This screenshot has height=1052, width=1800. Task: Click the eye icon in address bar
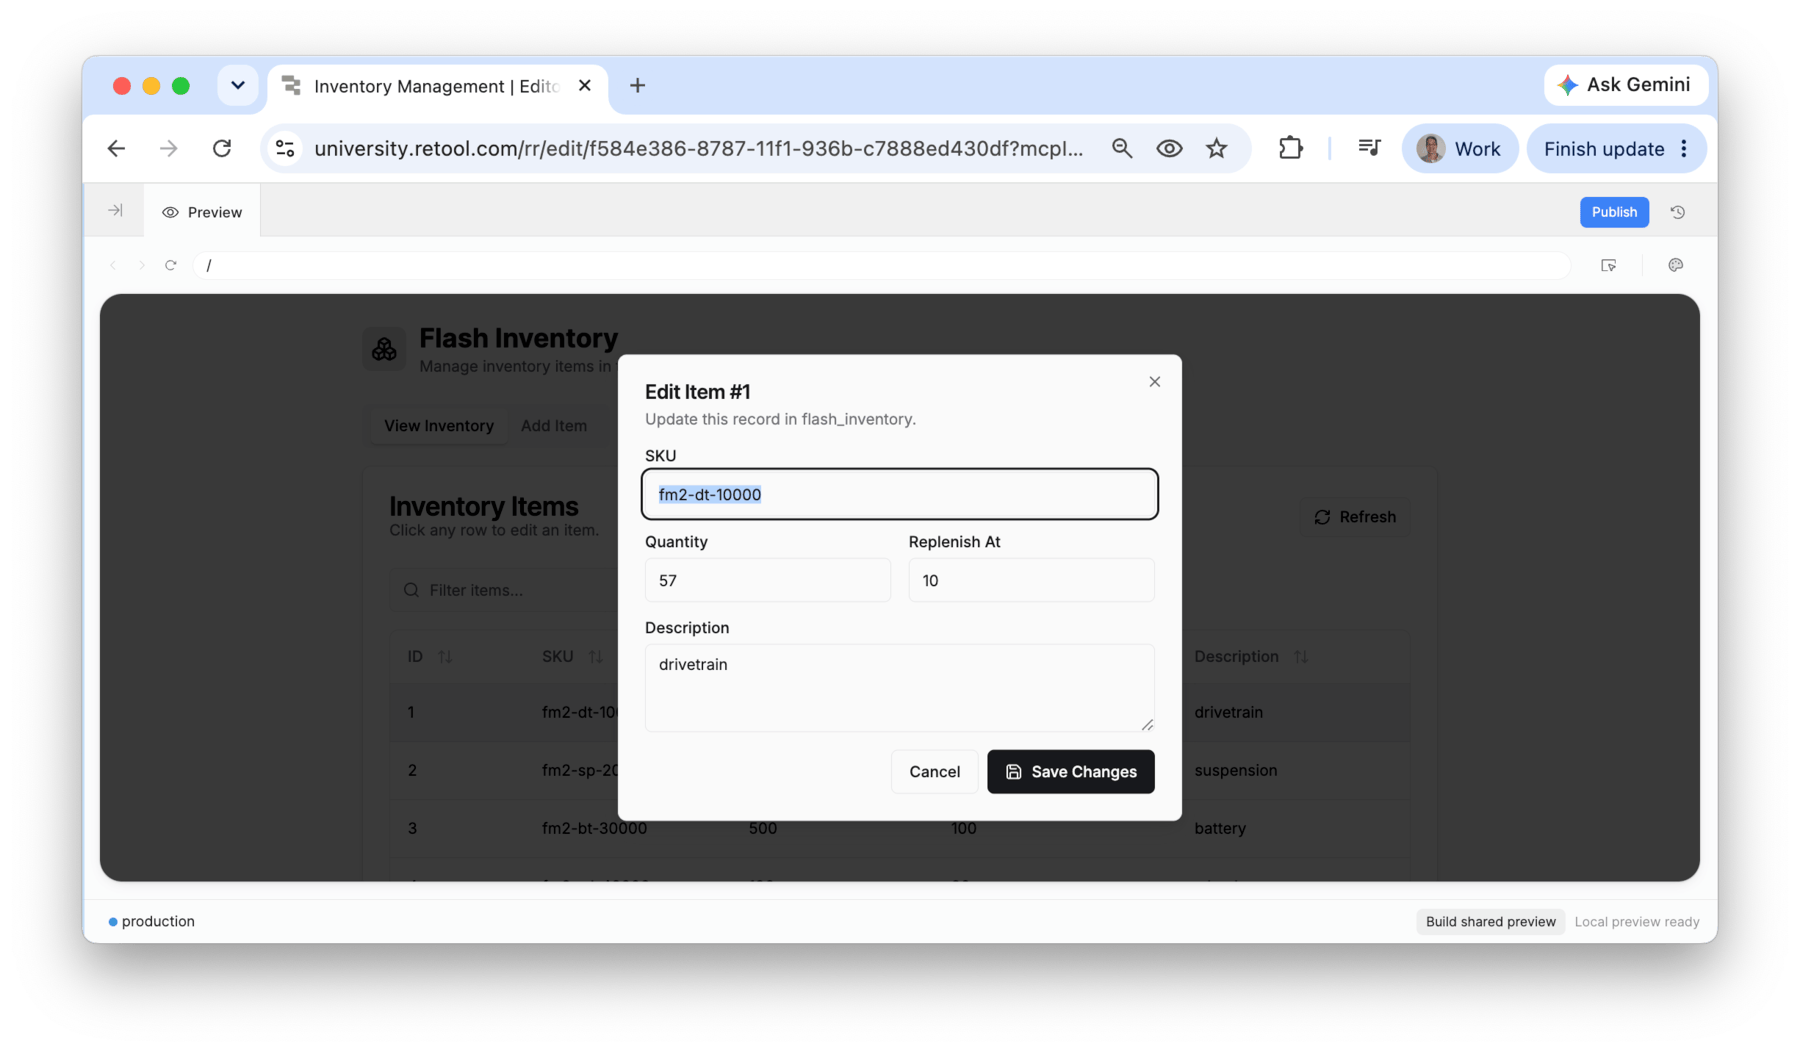tap(1169, 149)
